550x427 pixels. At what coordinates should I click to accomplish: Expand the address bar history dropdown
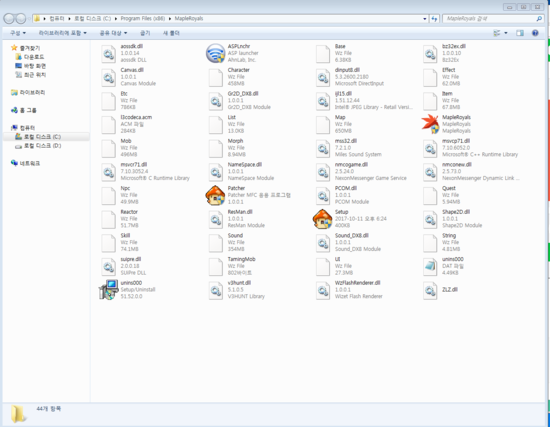424,19
